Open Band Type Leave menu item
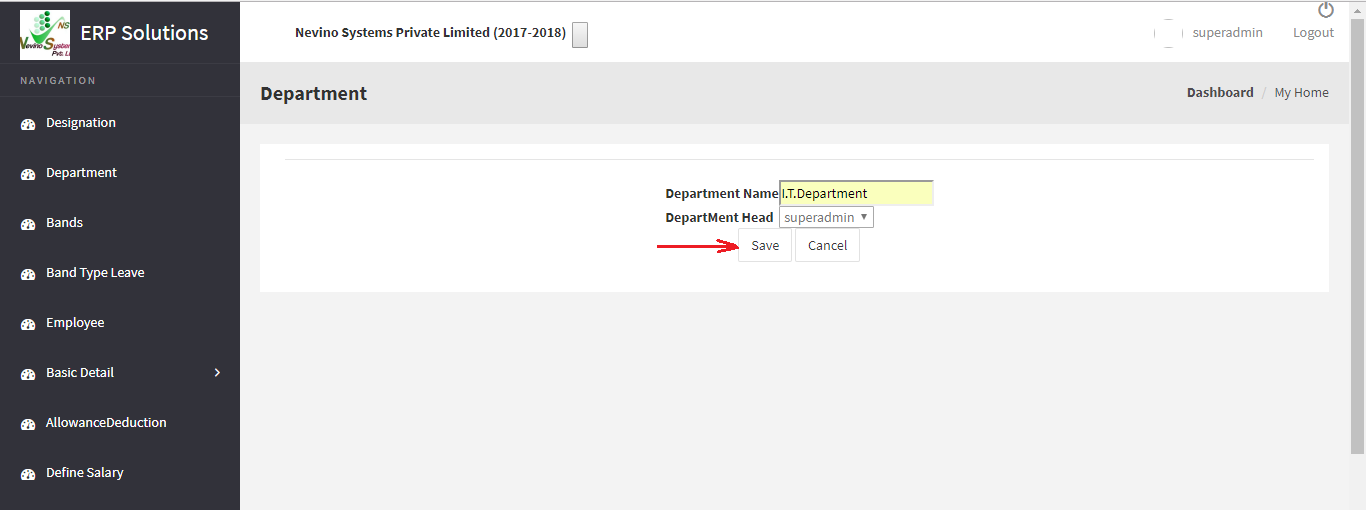1366x510 pixels. (95, 273)
